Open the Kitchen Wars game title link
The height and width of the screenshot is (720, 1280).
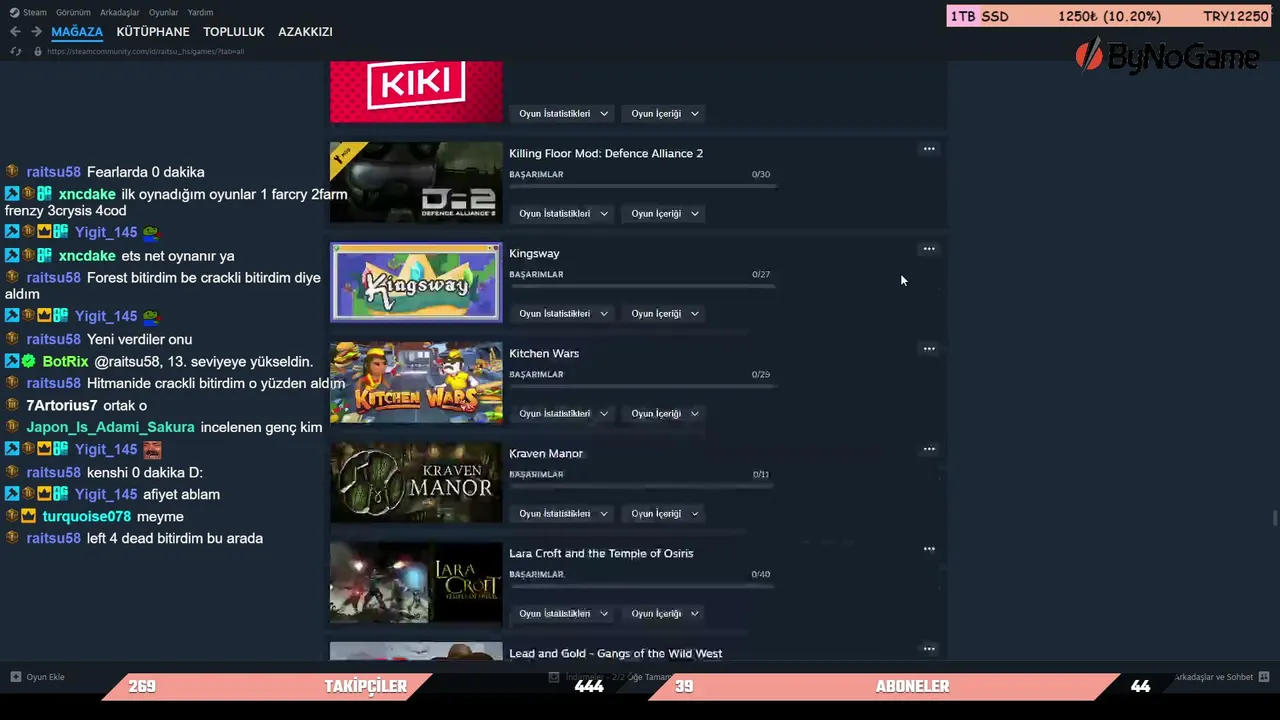pyautogui.click(x=544, y=353)
